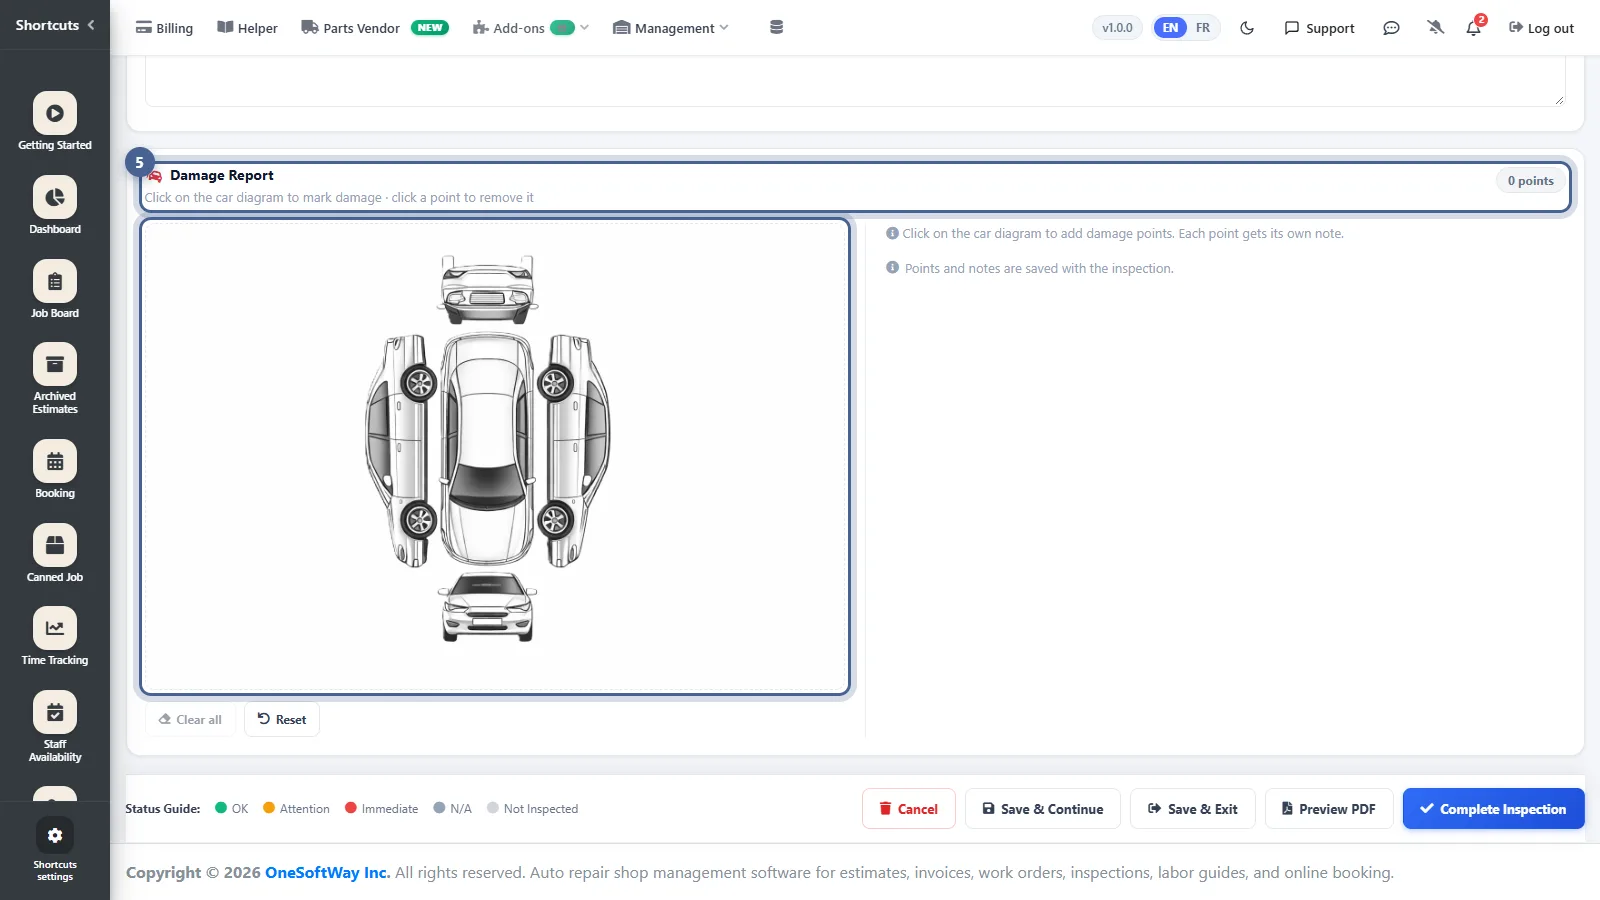Expand the Add-ons dropdown chevron
1600x900 pixels.
[x=584, y=28]
